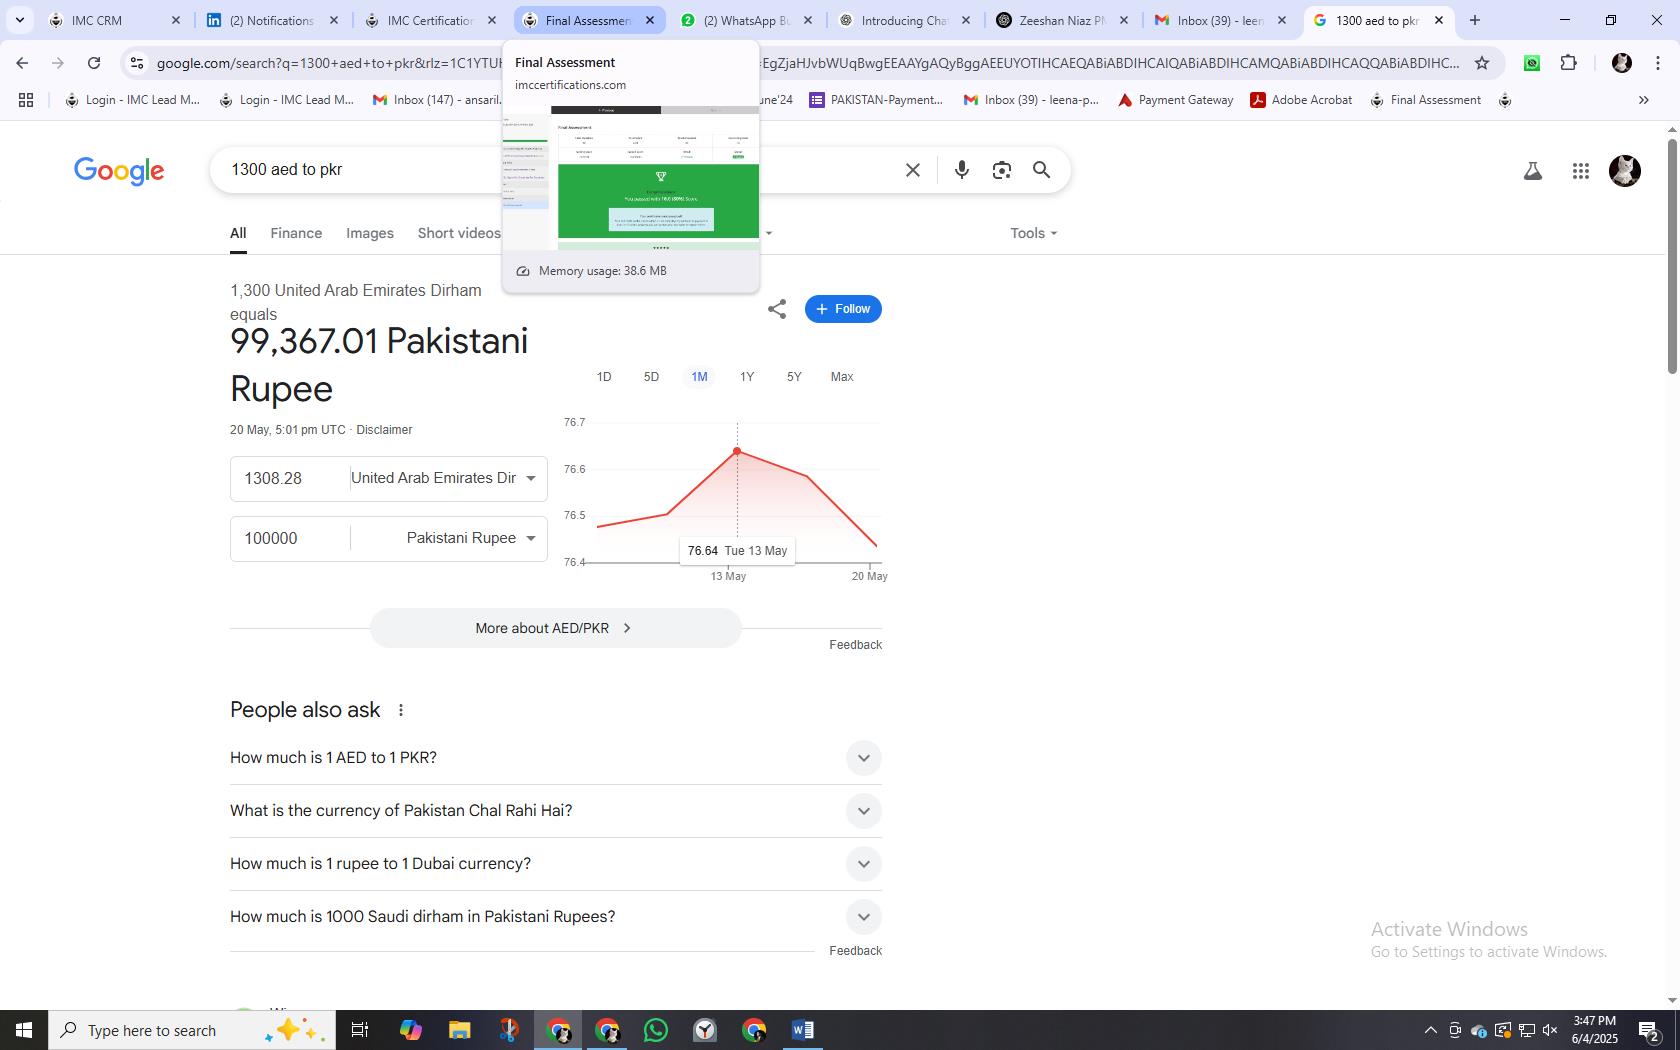1680x1050 pixels.
Task: Go back to previous page
Action: (22, 63)
